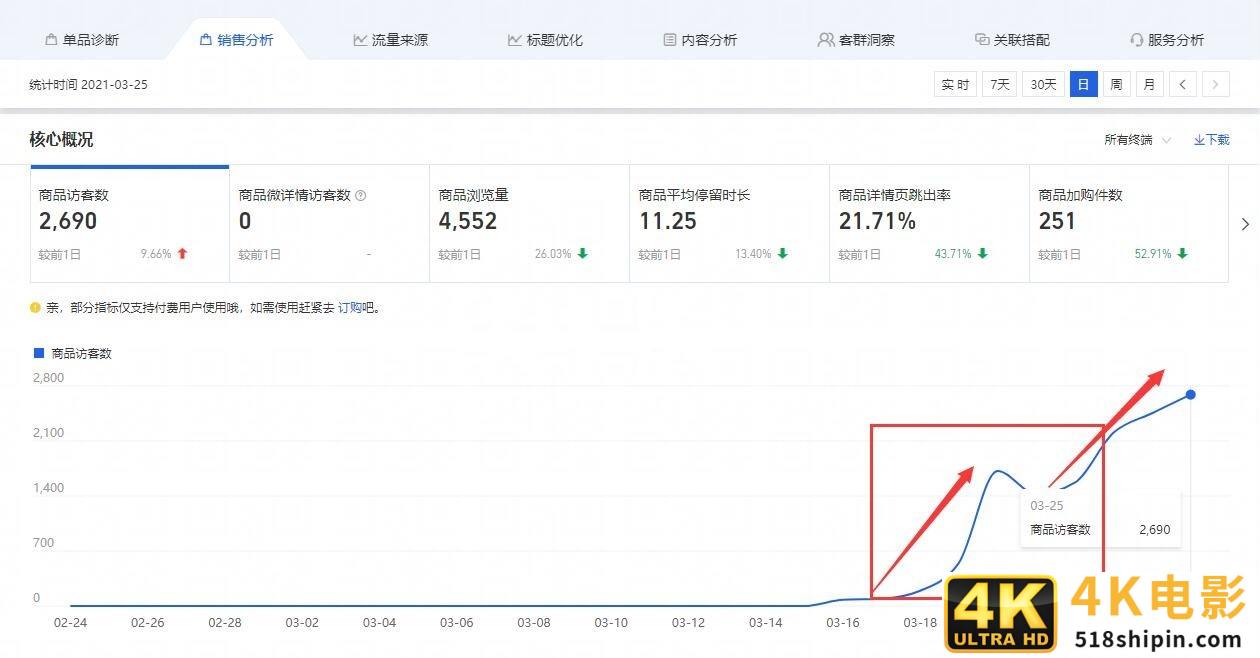
Task: Click the yellow notice icon before 亲
Action: 35,308
